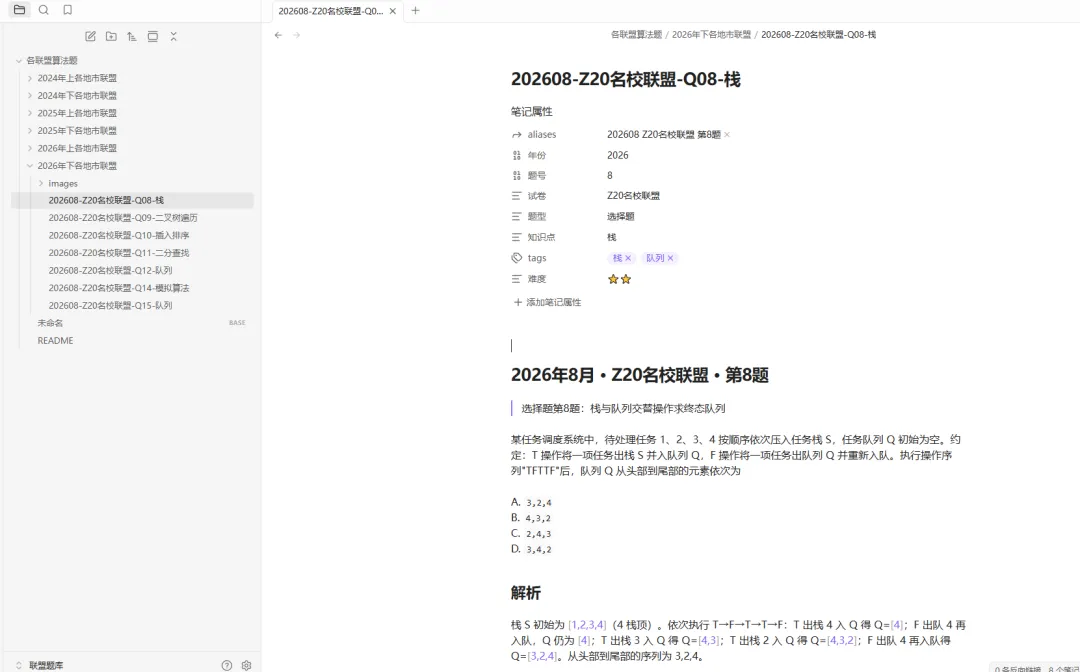Click 添加笔记属性 to add a property
Image resolution: width=1080 pixels, height=672 pixels.
[x=548, y=302]
